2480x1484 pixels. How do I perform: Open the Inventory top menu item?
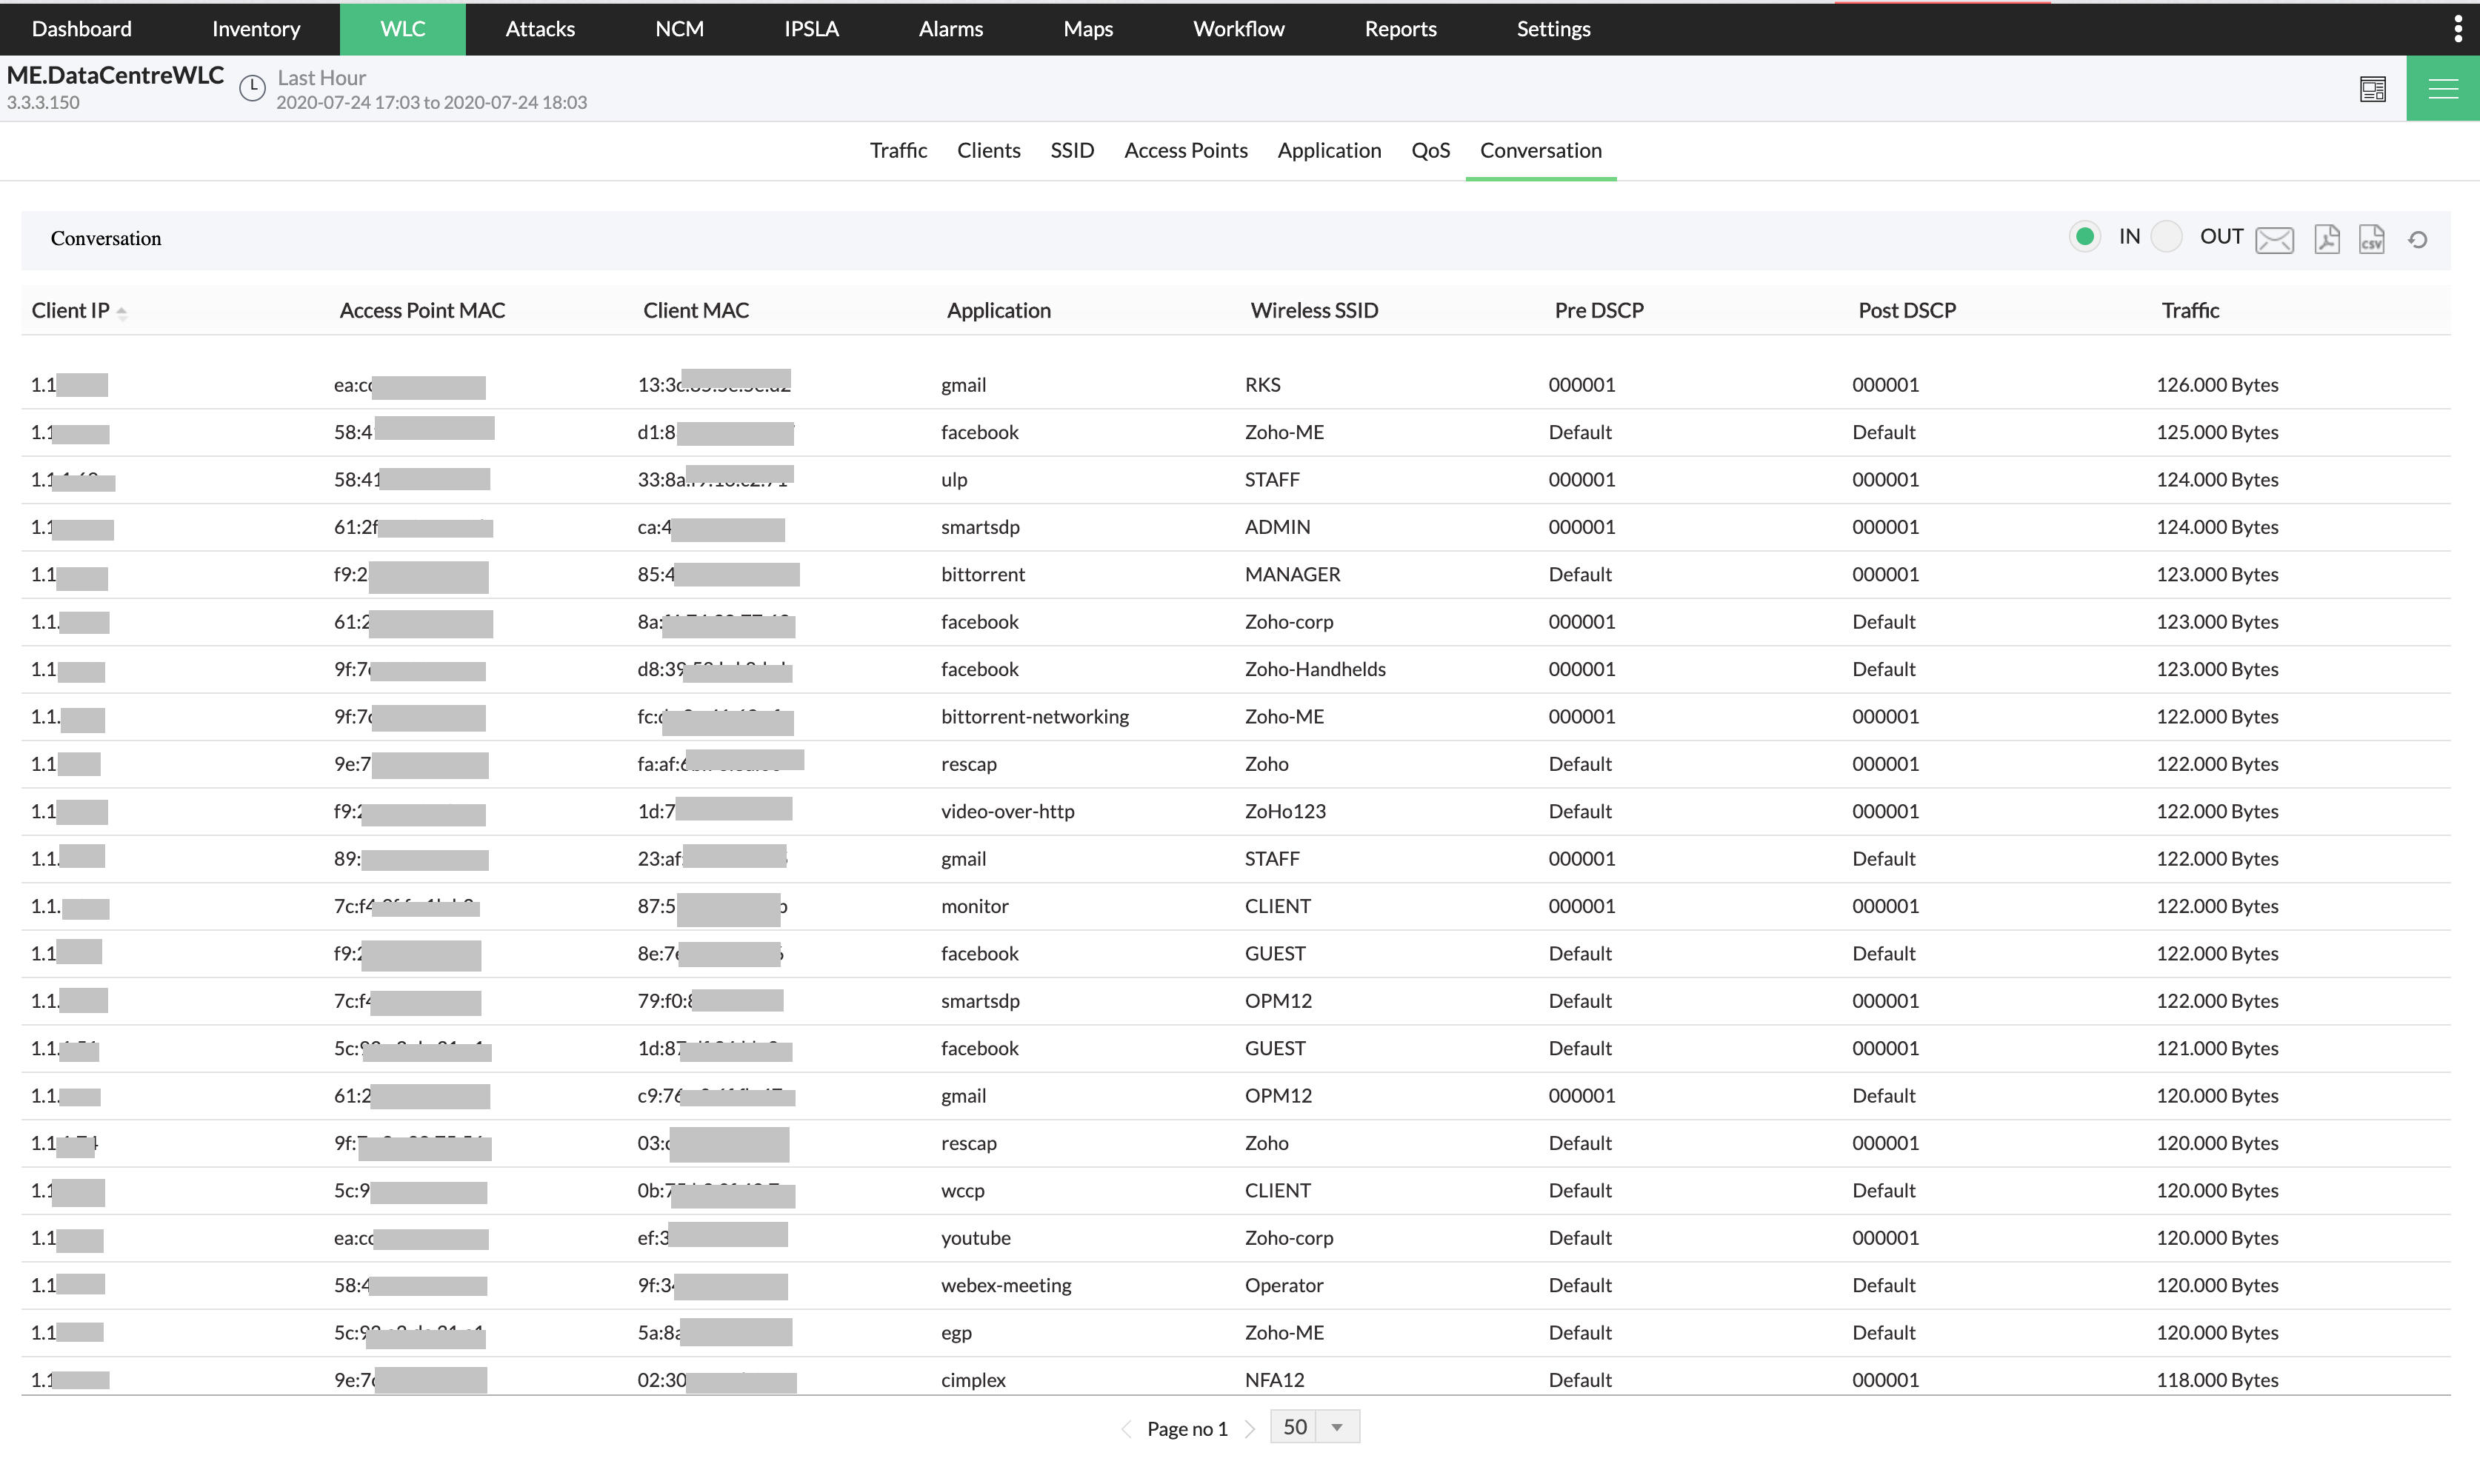(x=256, y=28)
